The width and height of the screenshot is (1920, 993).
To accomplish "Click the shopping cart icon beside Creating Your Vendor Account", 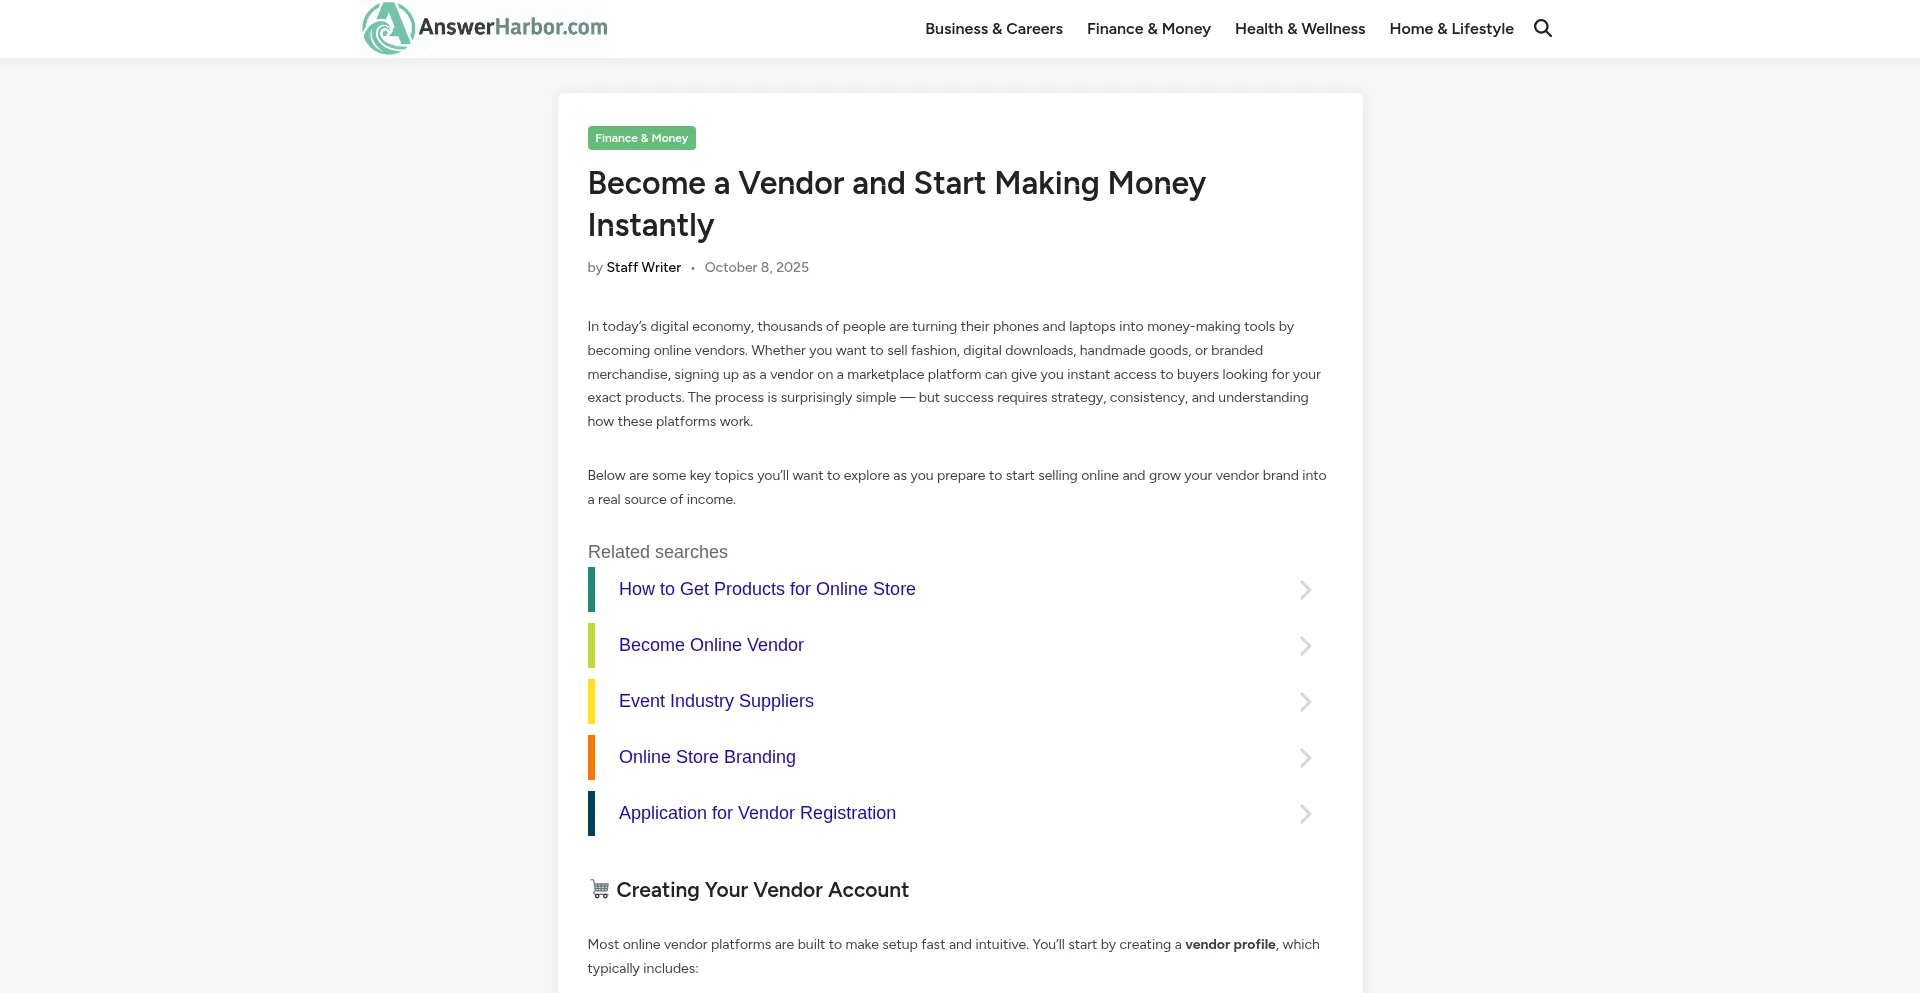I will point(599,889).
